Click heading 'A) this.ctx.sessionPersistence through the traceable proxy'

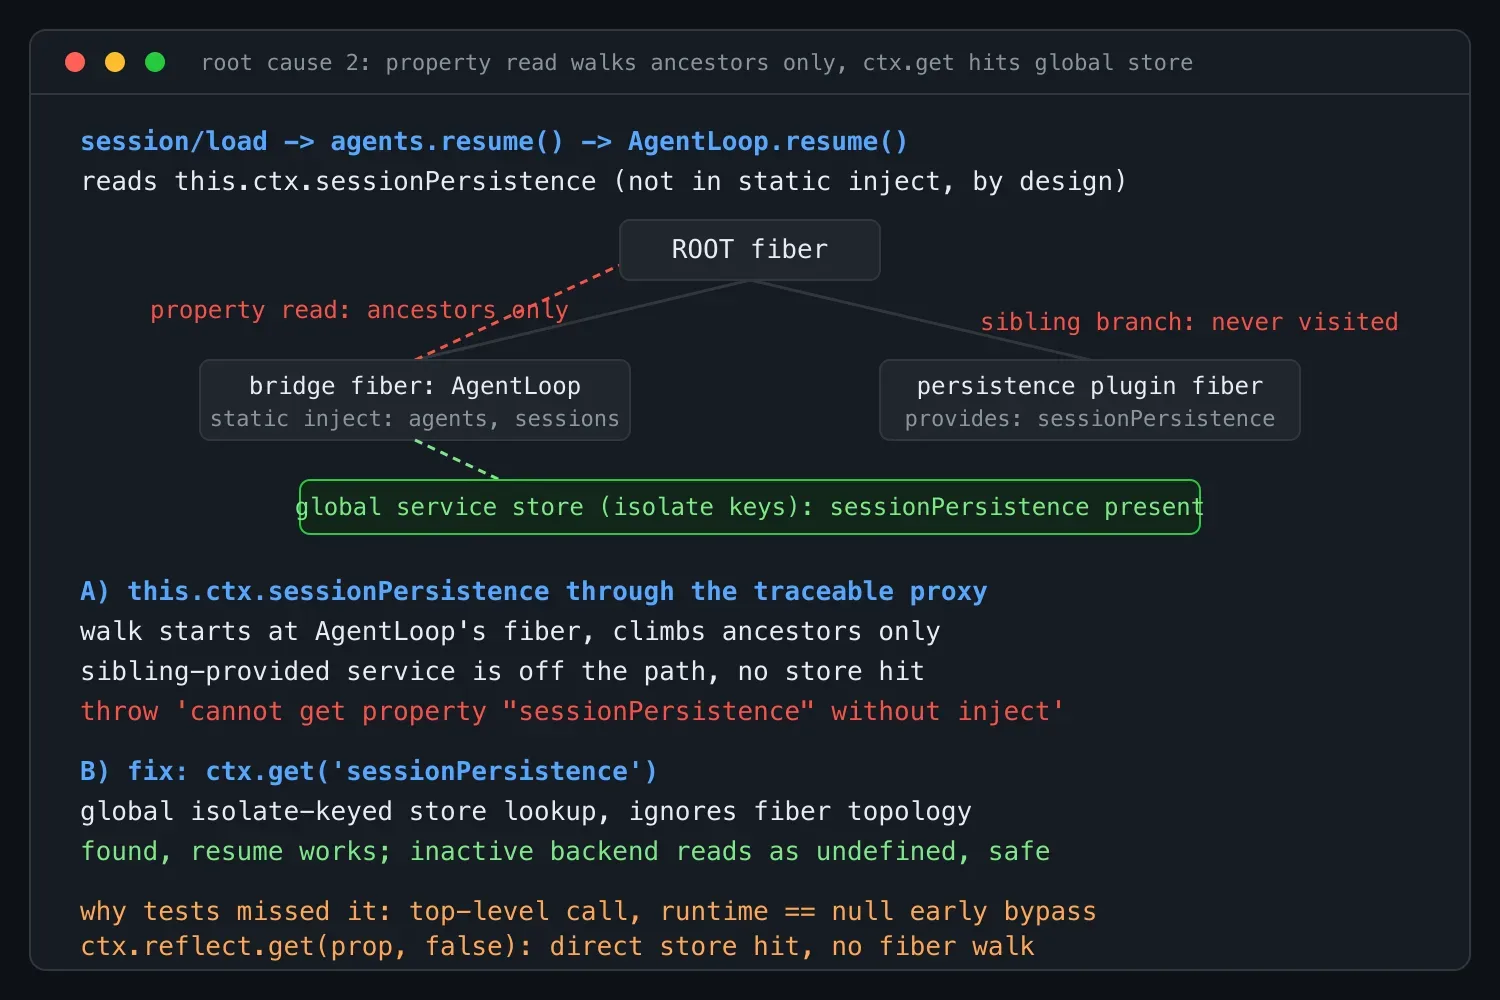533,592
